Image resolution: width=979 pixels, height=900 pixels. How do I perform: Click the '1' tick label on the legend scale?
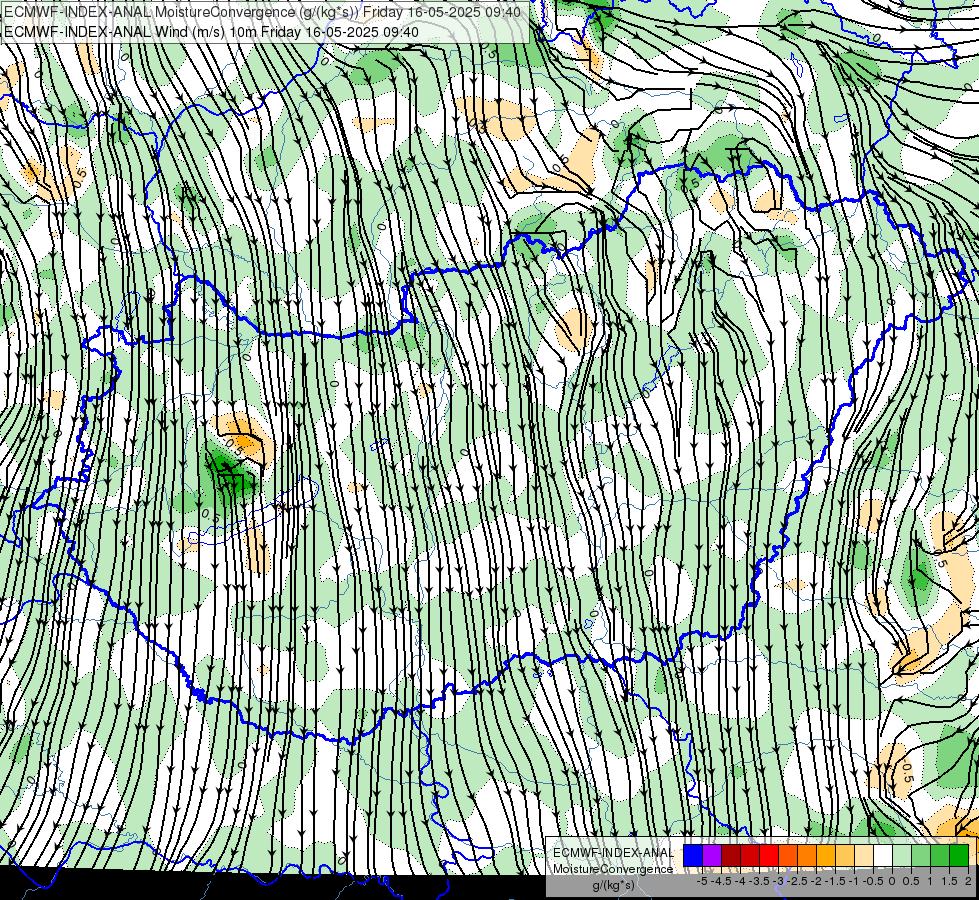point(930,881)
